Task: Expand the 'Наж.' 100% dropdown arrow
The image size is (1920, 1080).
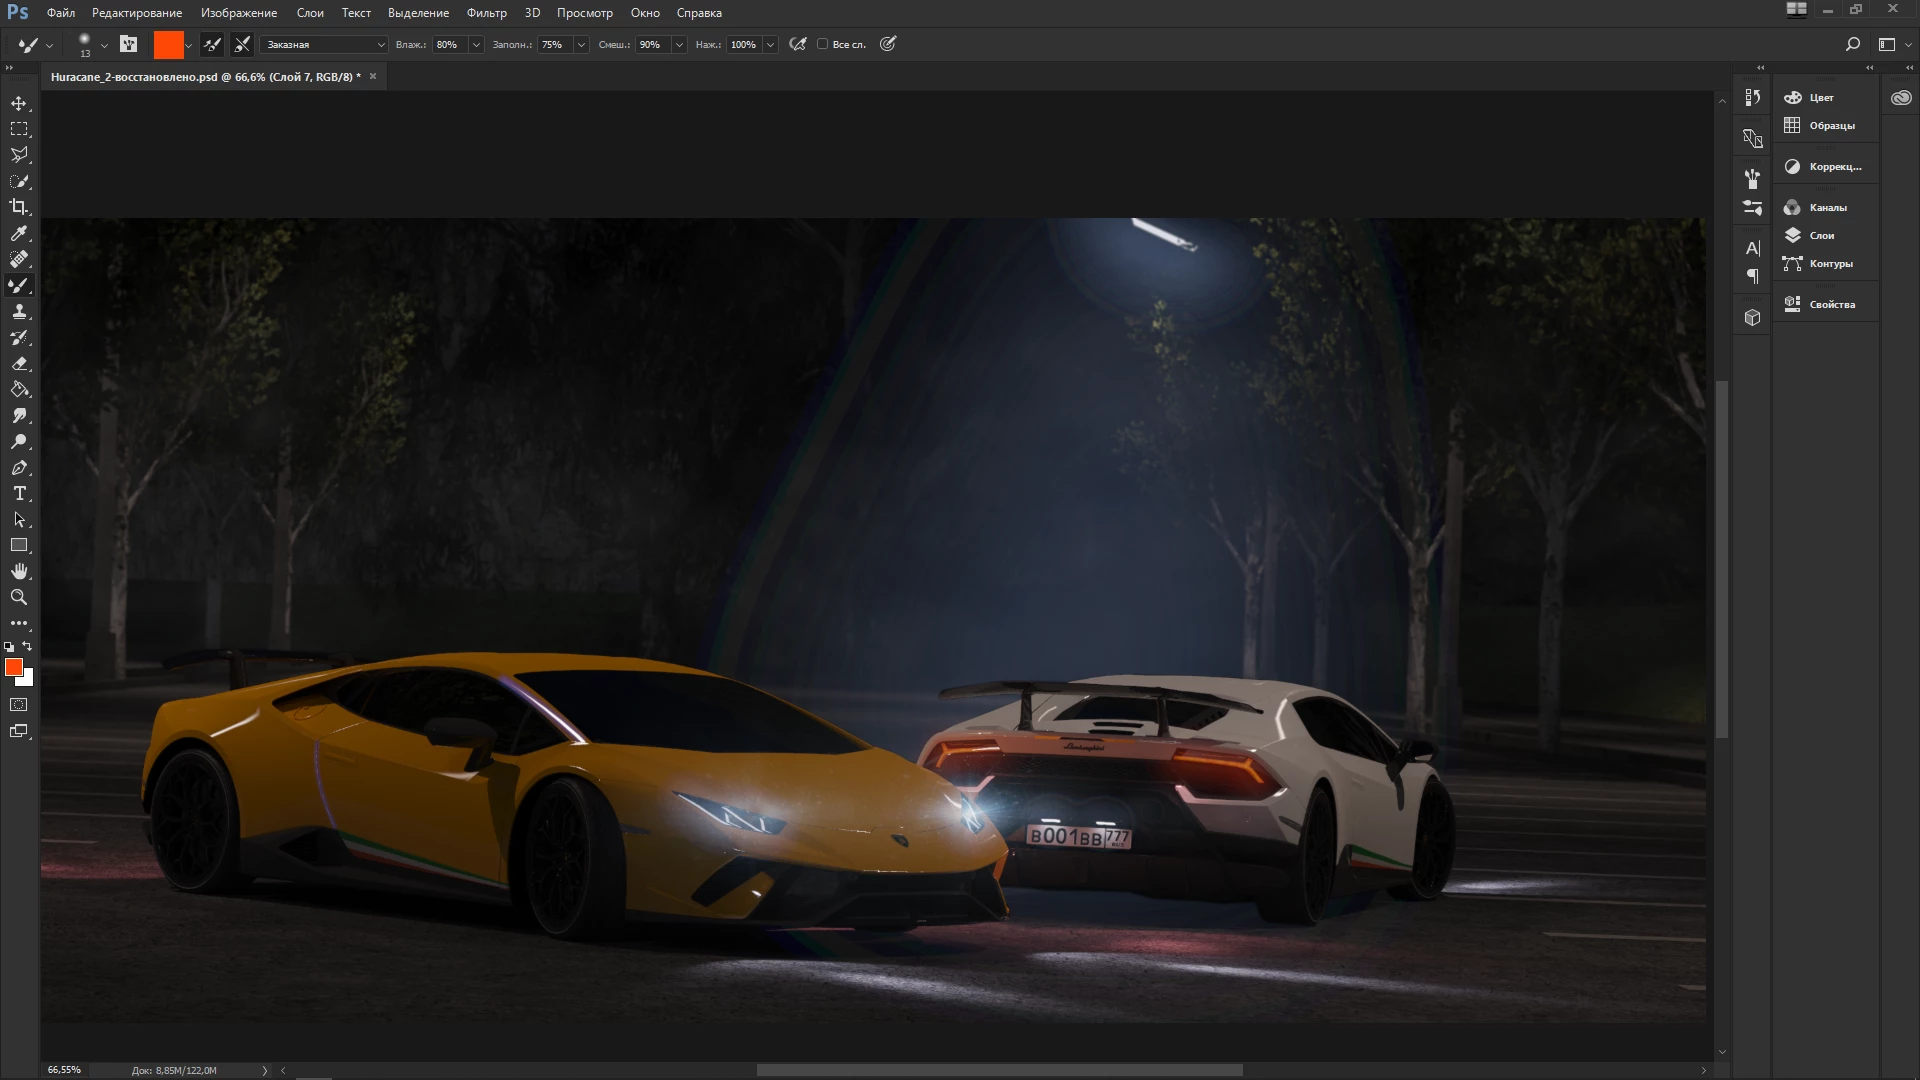Action: click(770, 44)
